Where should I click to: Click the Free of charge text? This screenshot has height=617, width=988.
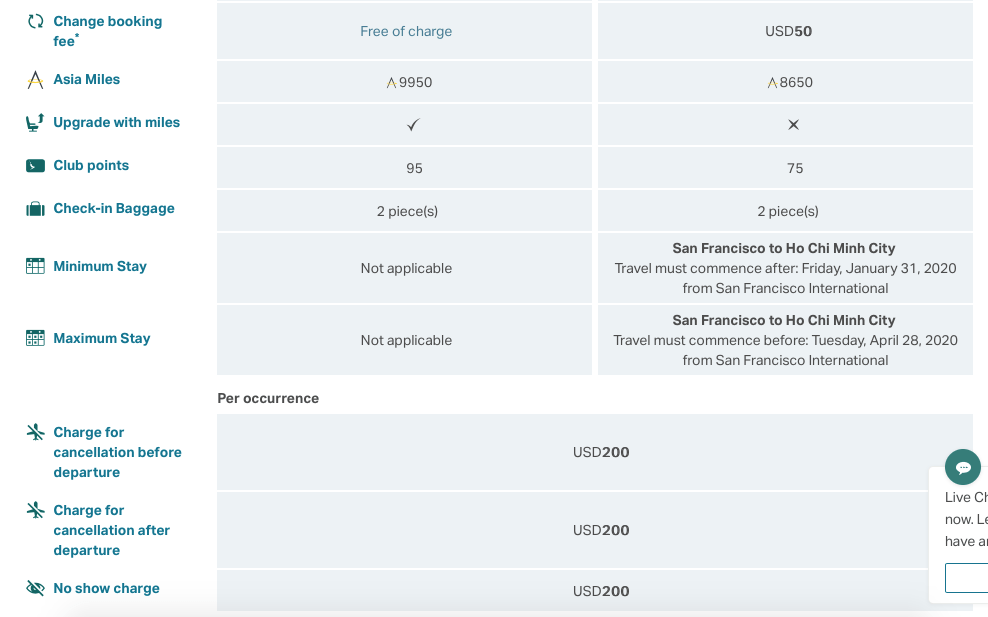click(406, 31)
